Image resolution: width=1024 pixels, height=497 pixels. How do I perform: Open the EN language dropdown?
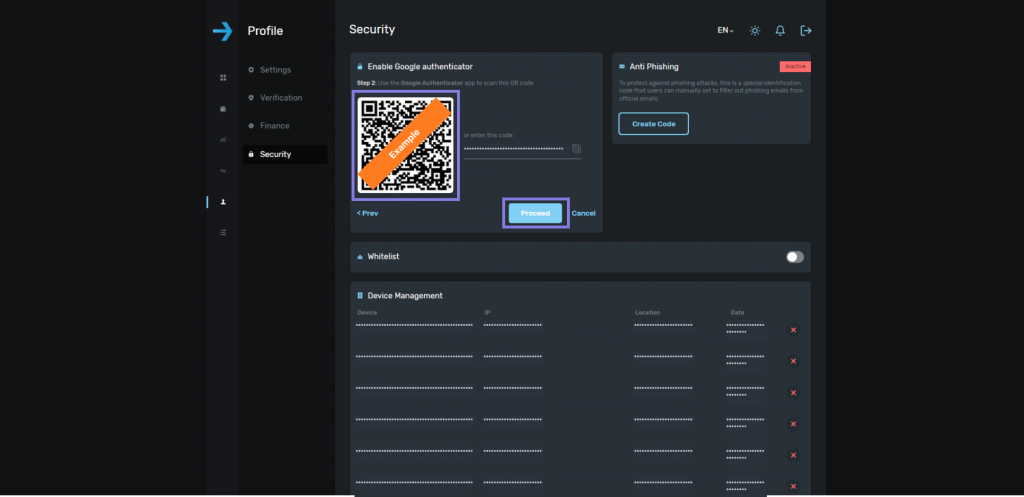pyautogui.click(x=725, y=31)
